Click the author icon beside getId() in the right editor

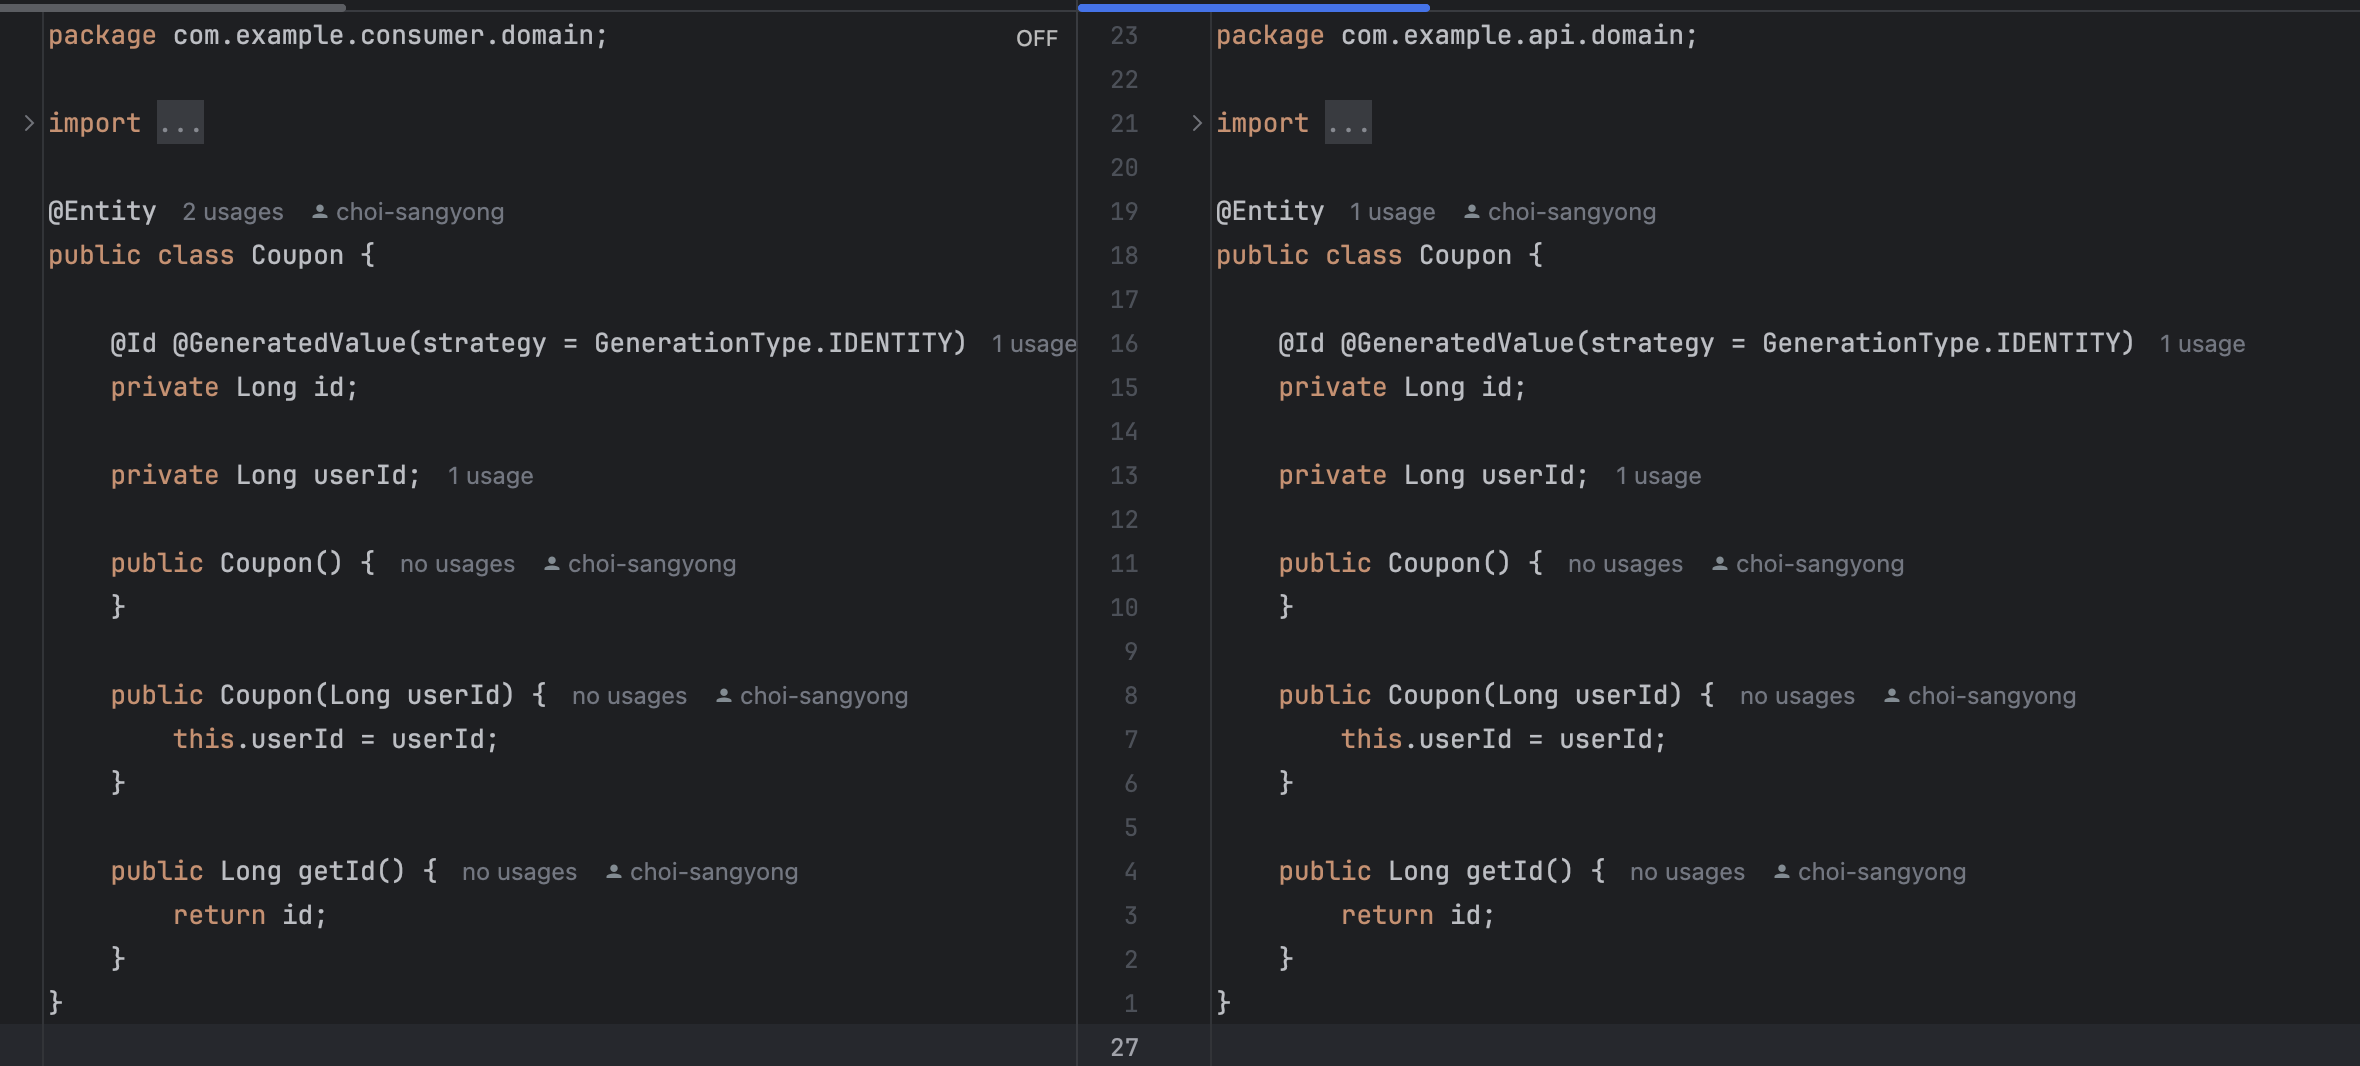pyautogui.click(x=1782, y=872)
